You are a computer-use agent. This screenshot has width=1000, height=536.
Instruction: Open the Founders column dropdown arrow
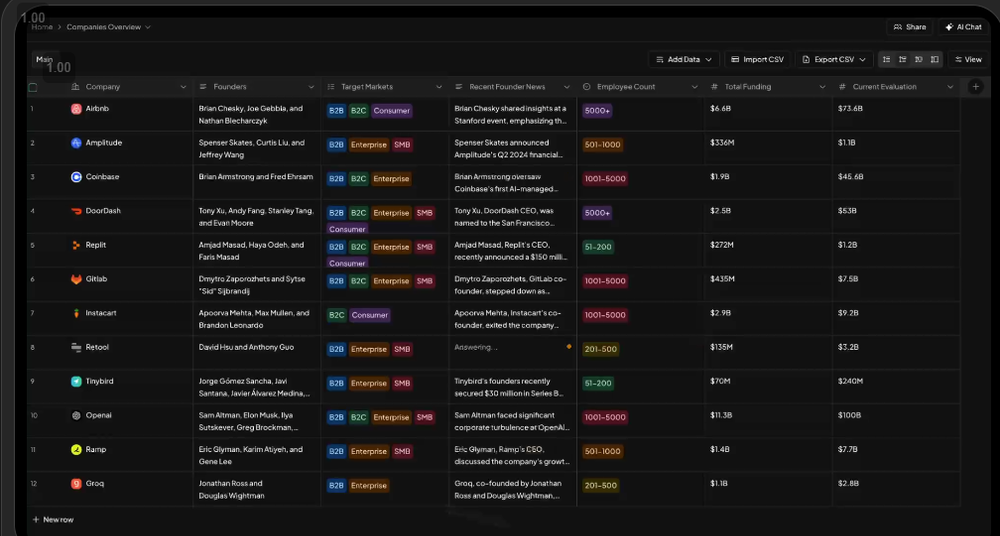(x=311, y=87)
